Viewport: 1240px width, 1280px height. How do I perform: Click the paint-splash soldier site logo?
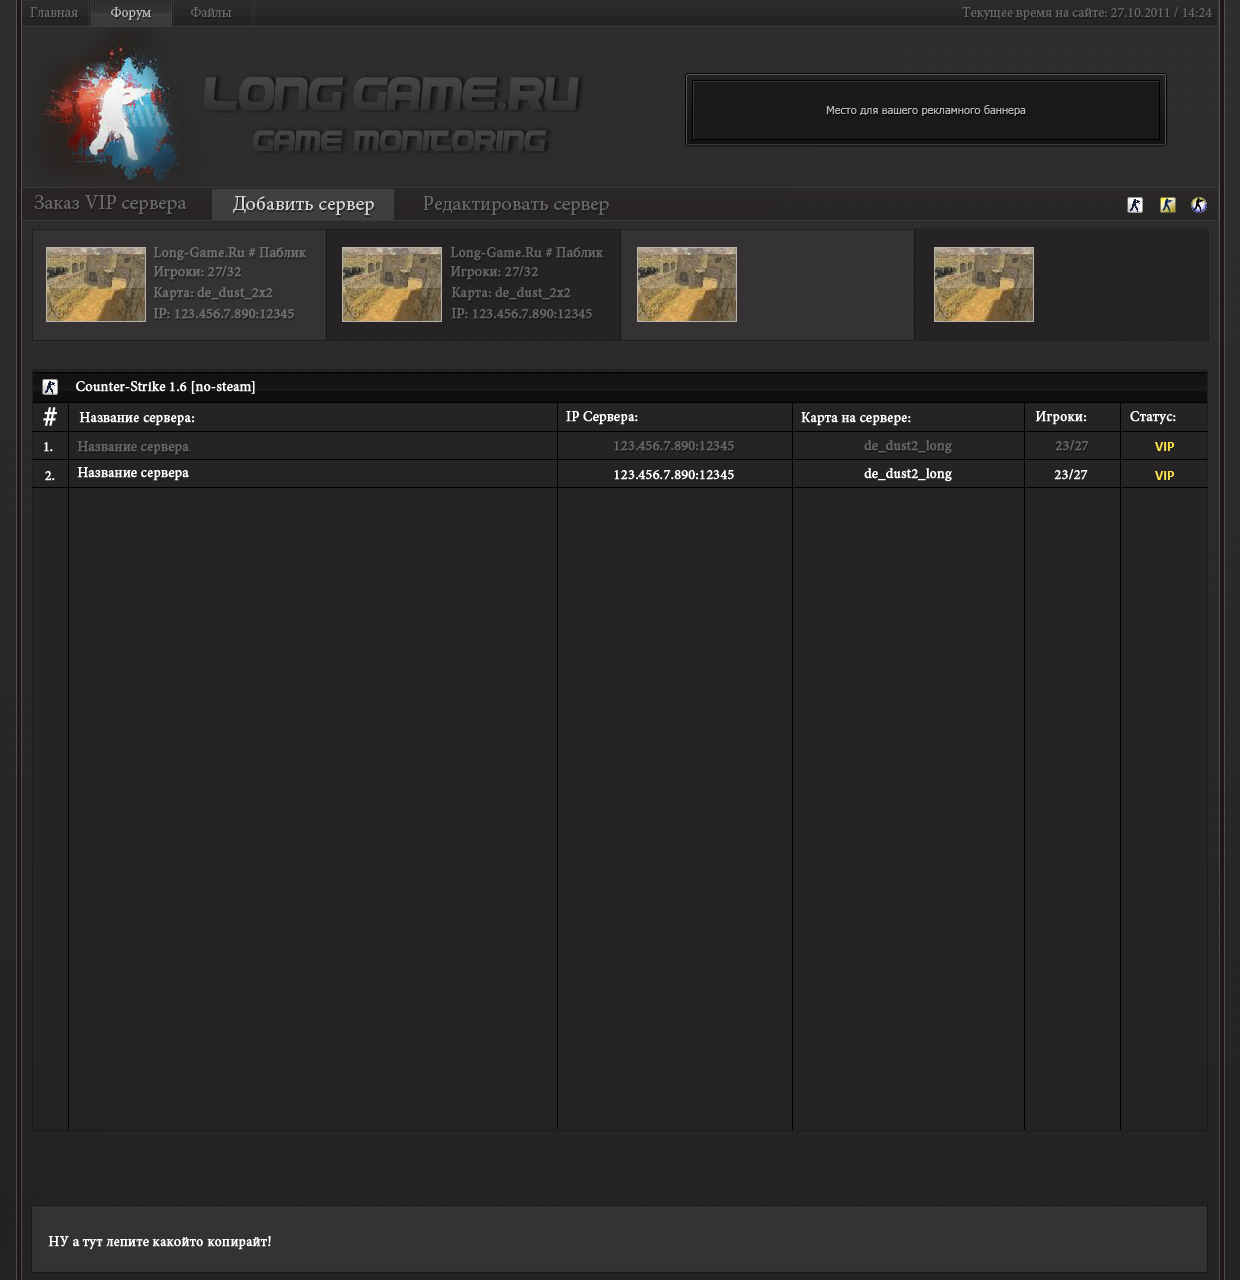112,110
